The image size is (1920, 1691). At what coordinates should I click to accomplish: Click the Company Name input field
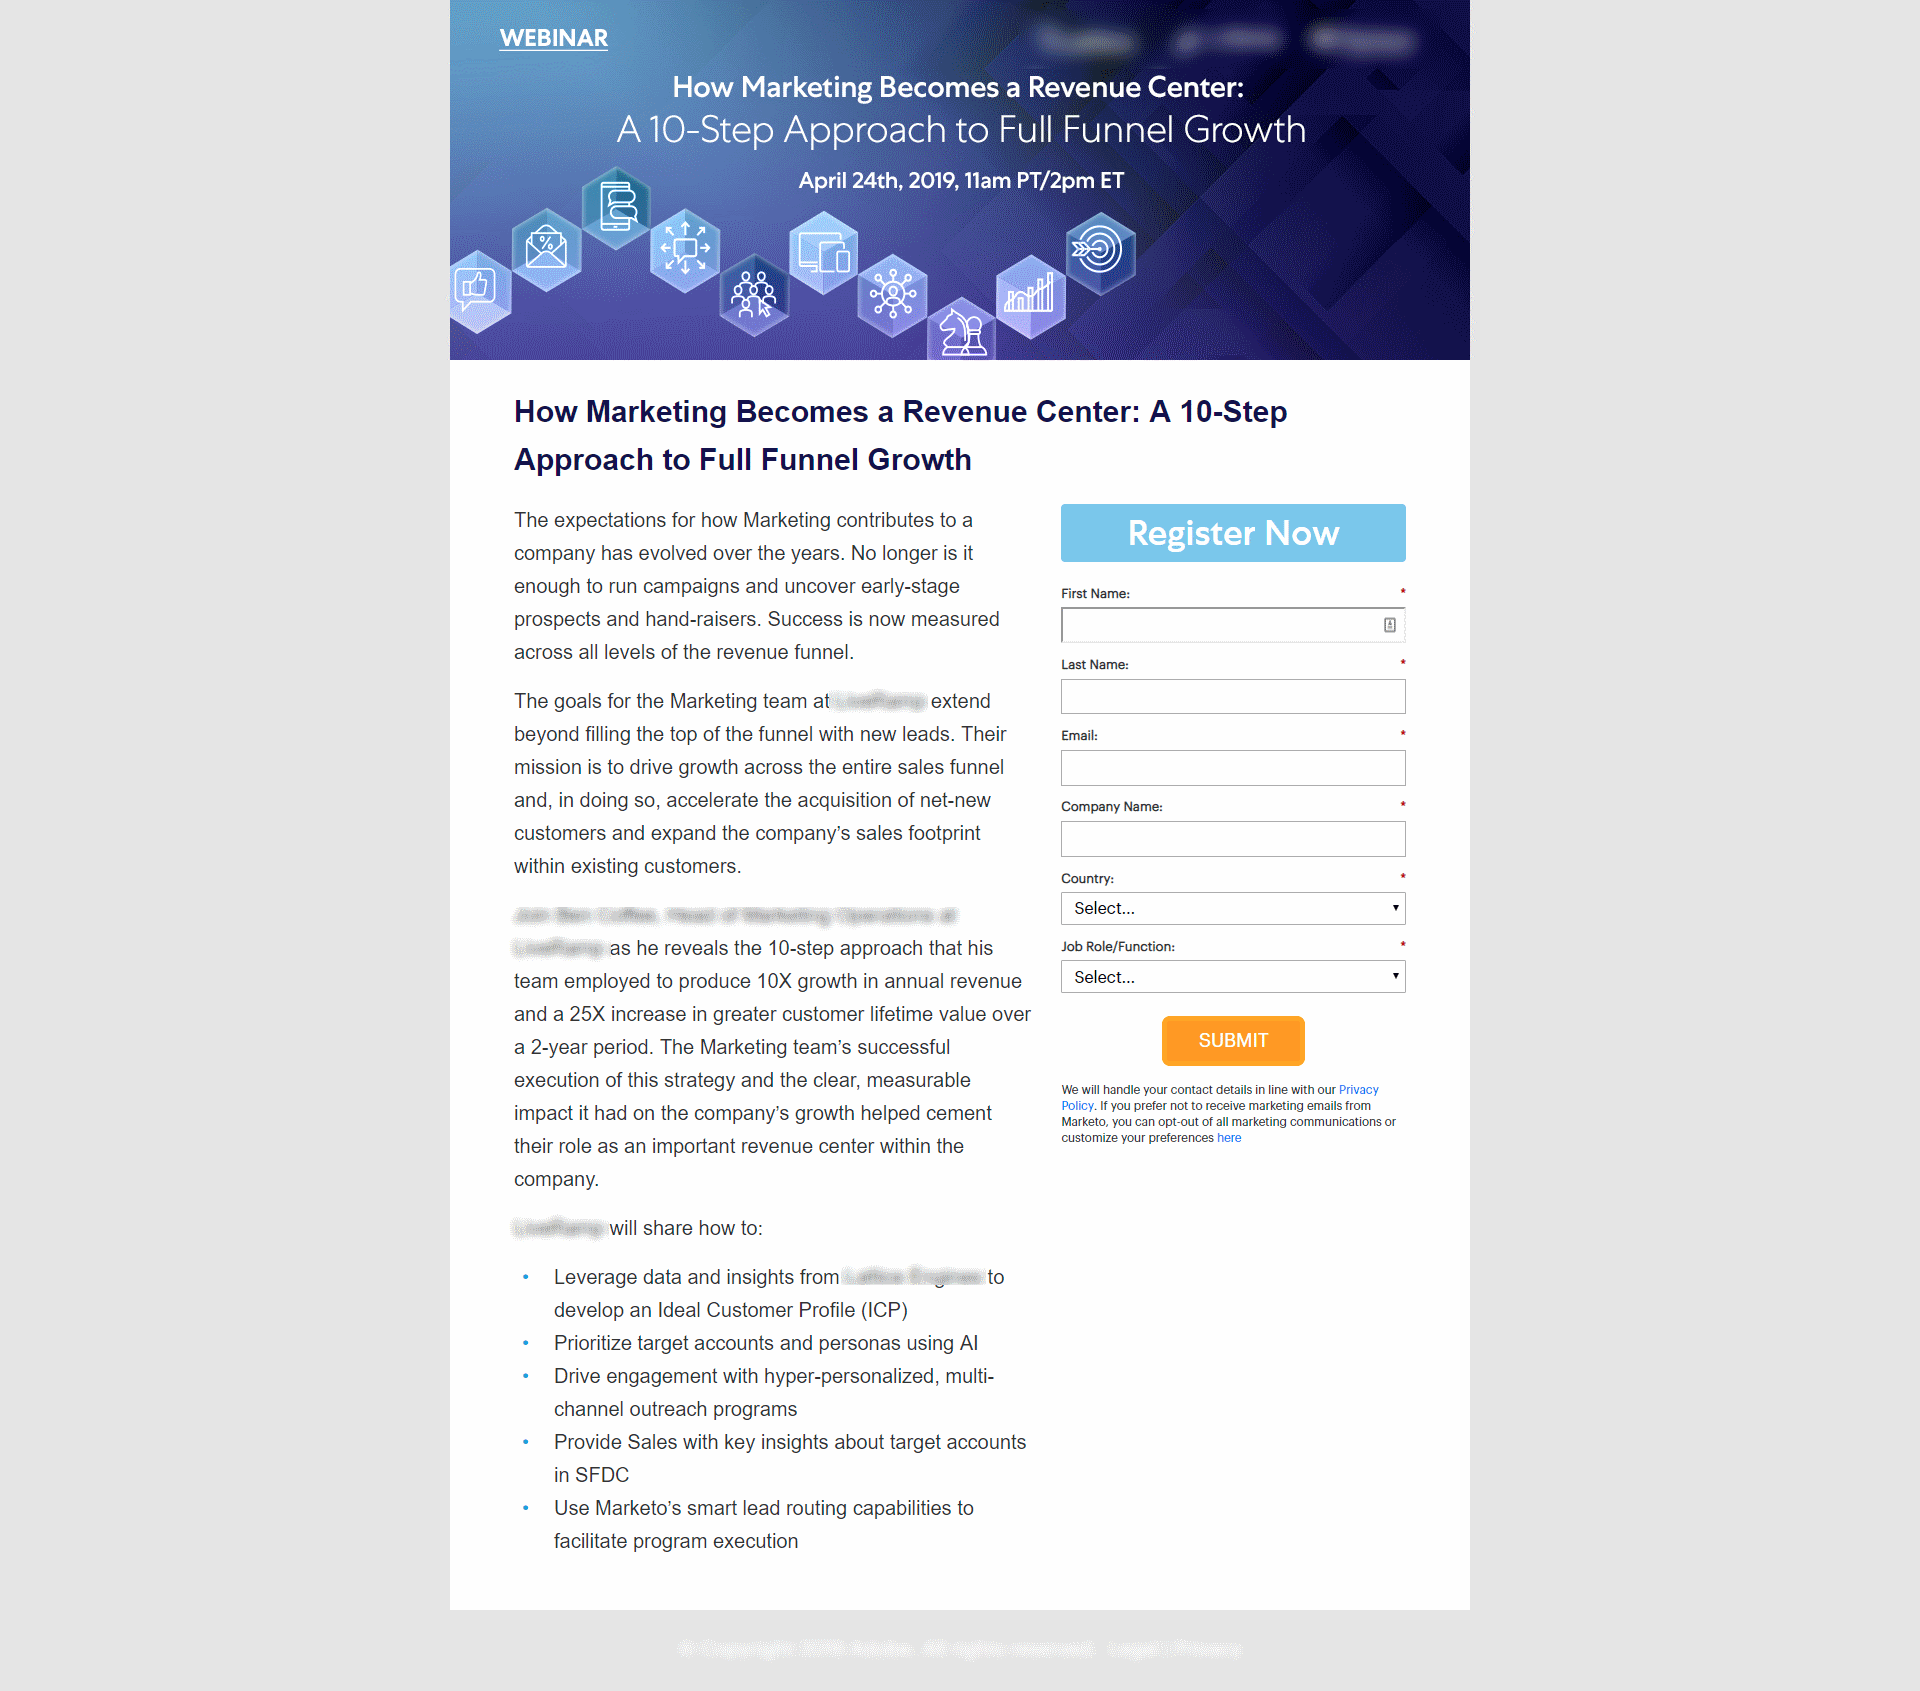pyautogui.click(x=1231, y=837)
